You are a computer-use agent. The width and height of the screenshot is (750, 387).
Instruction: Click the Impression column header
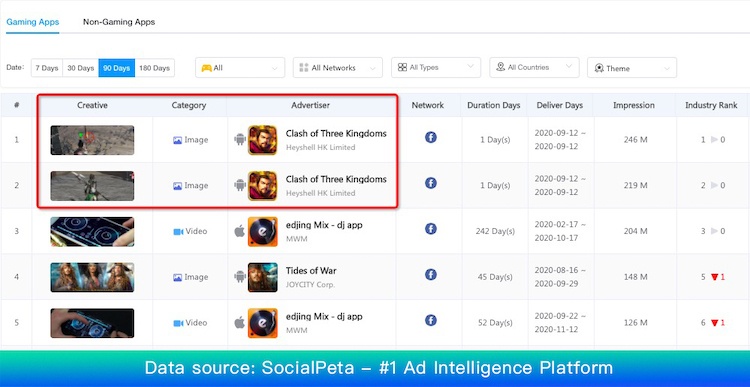click(634, 105)
